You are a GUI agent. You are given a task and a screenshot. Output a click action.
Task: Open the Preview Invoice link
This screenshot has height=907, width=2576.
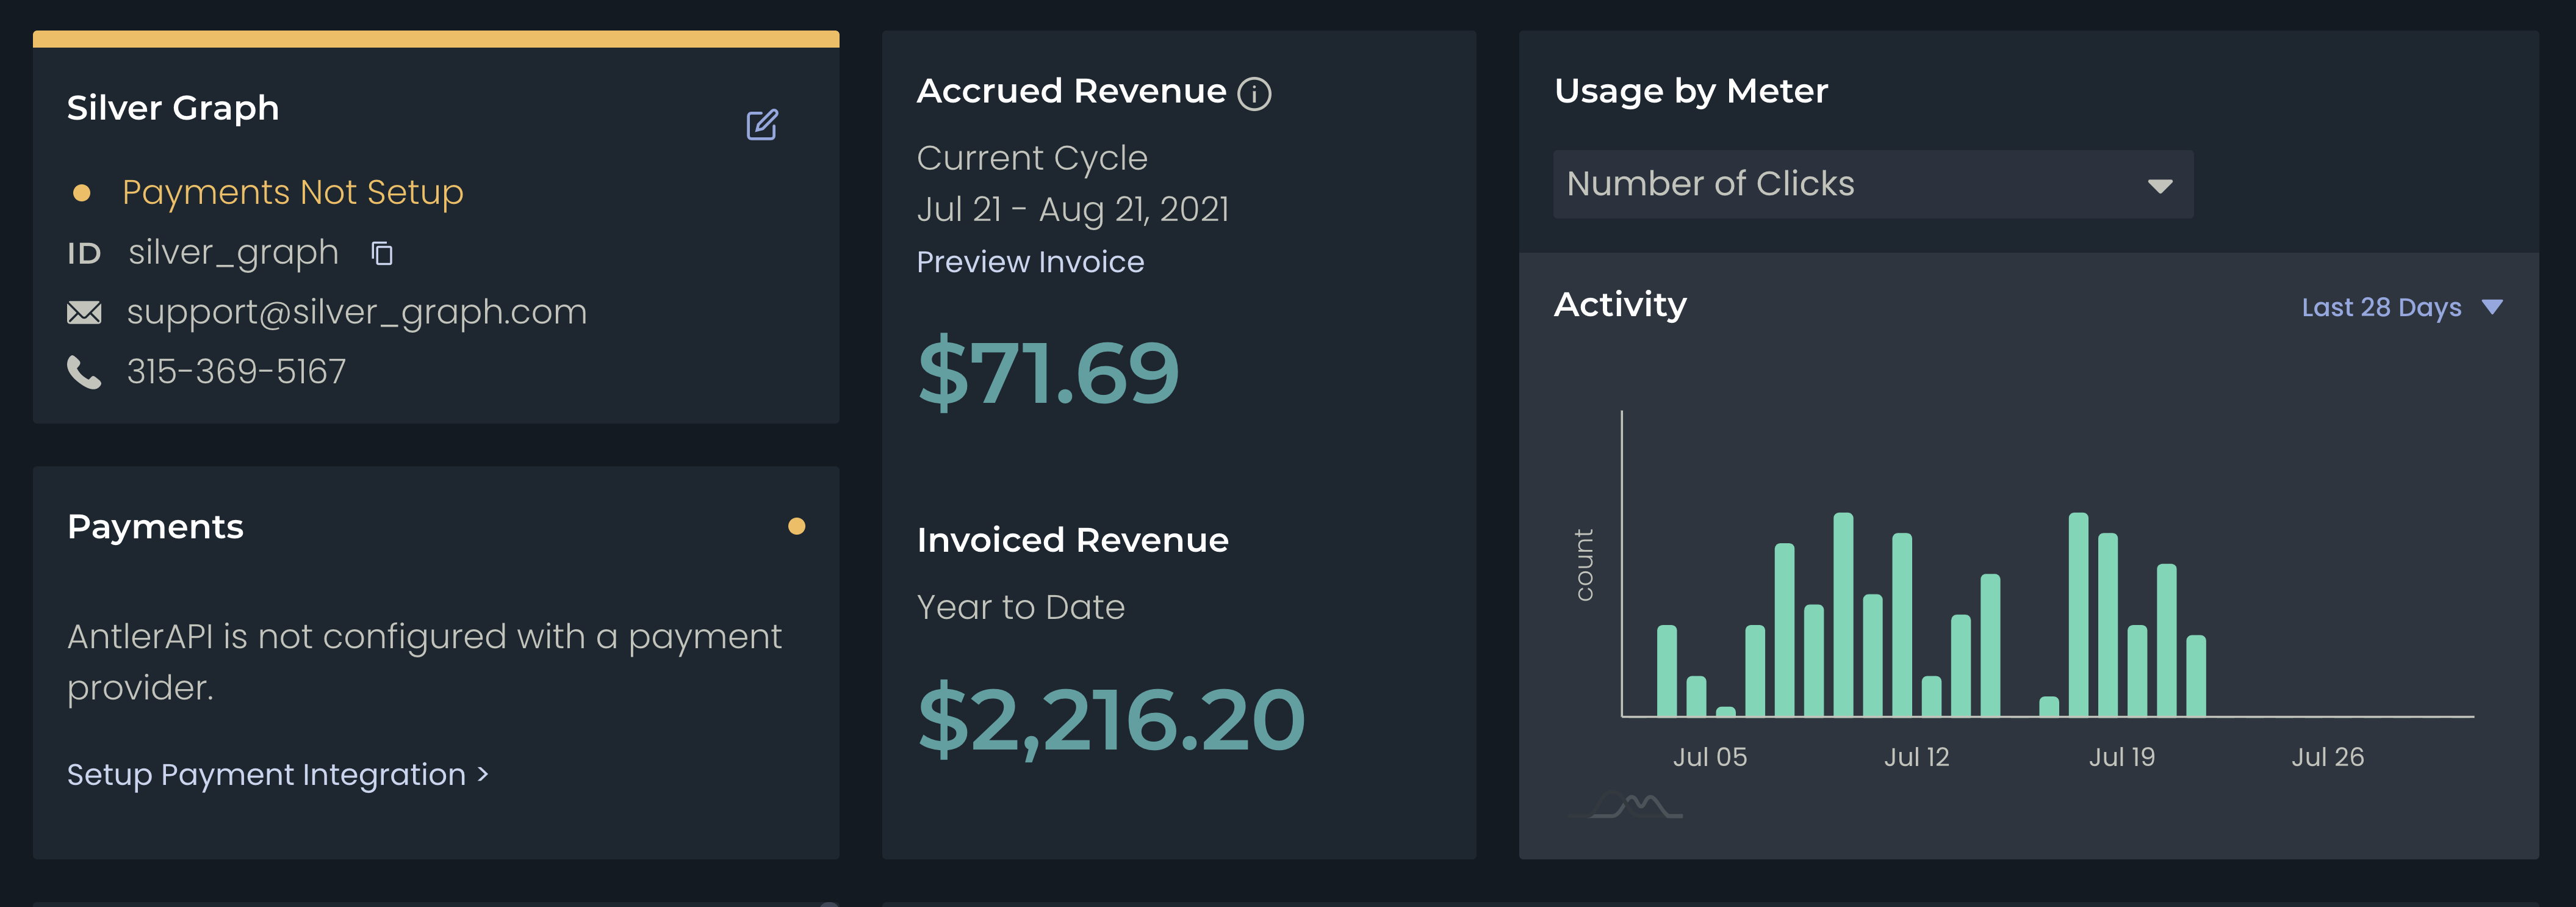pyautogui.click(x=1030, y=262)
